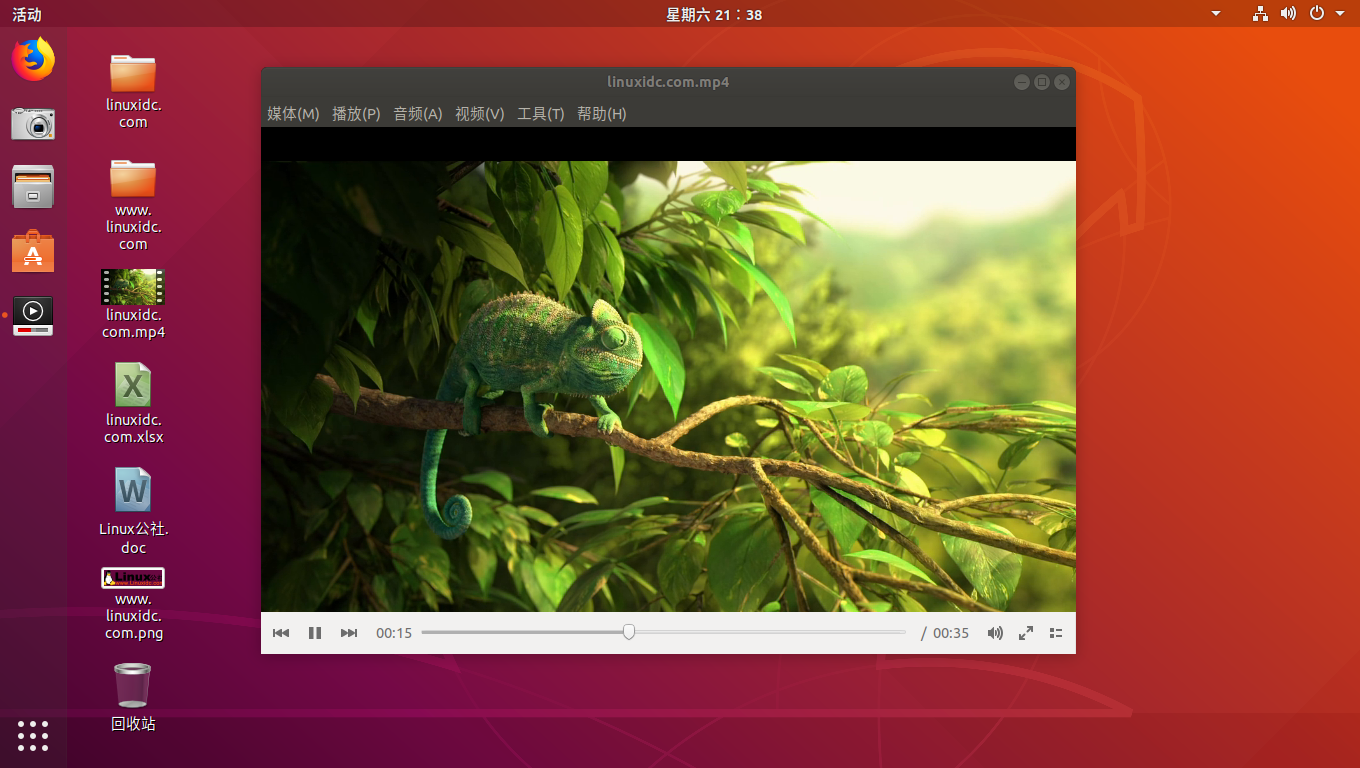Open the 播放(P) menu
Screen dimensions: 1360x768
pos(356,114)
